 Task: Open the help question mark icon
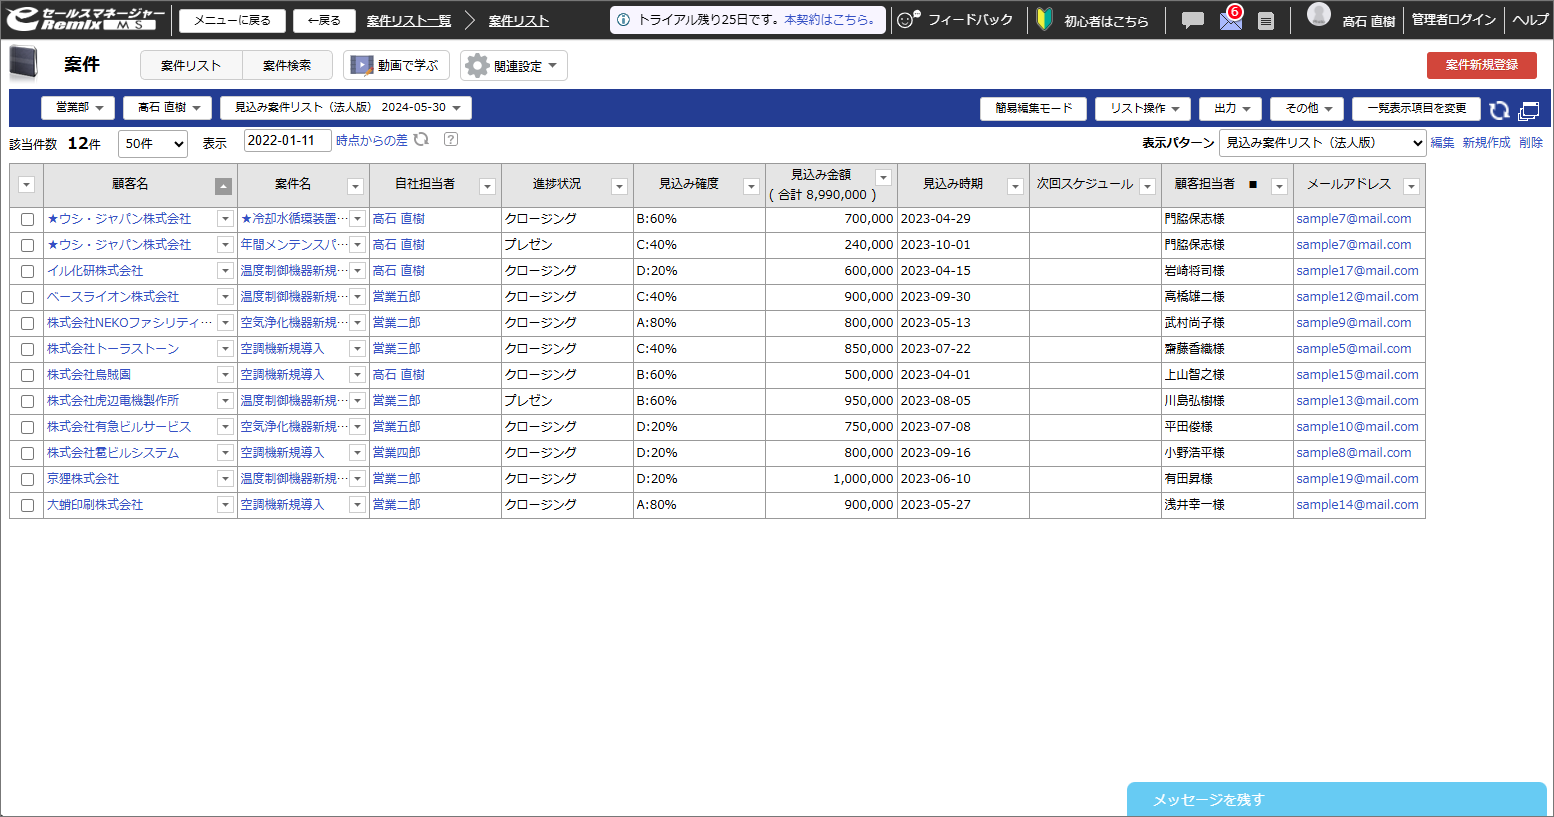[451, 140]
